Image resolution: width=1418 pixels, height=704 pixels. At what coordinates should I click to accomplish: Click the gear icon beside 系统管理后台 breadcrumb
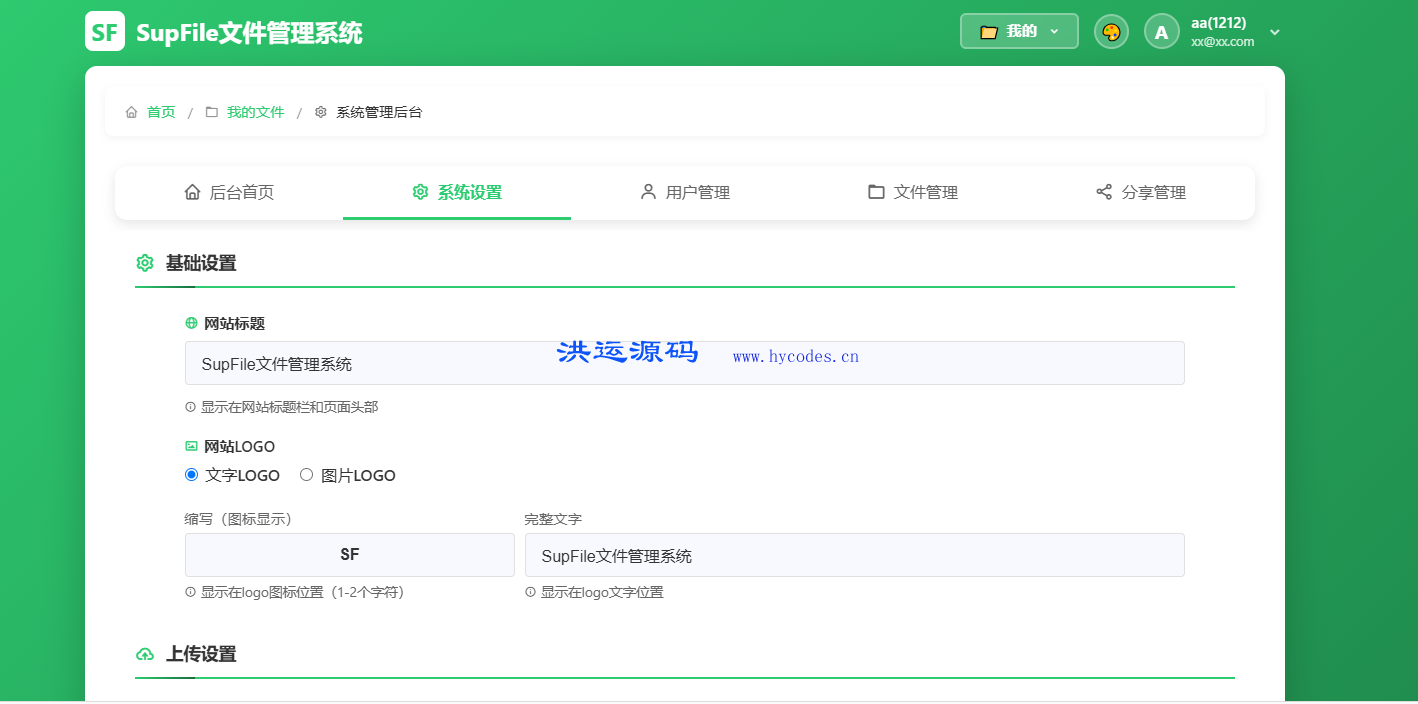click(320, 112)
